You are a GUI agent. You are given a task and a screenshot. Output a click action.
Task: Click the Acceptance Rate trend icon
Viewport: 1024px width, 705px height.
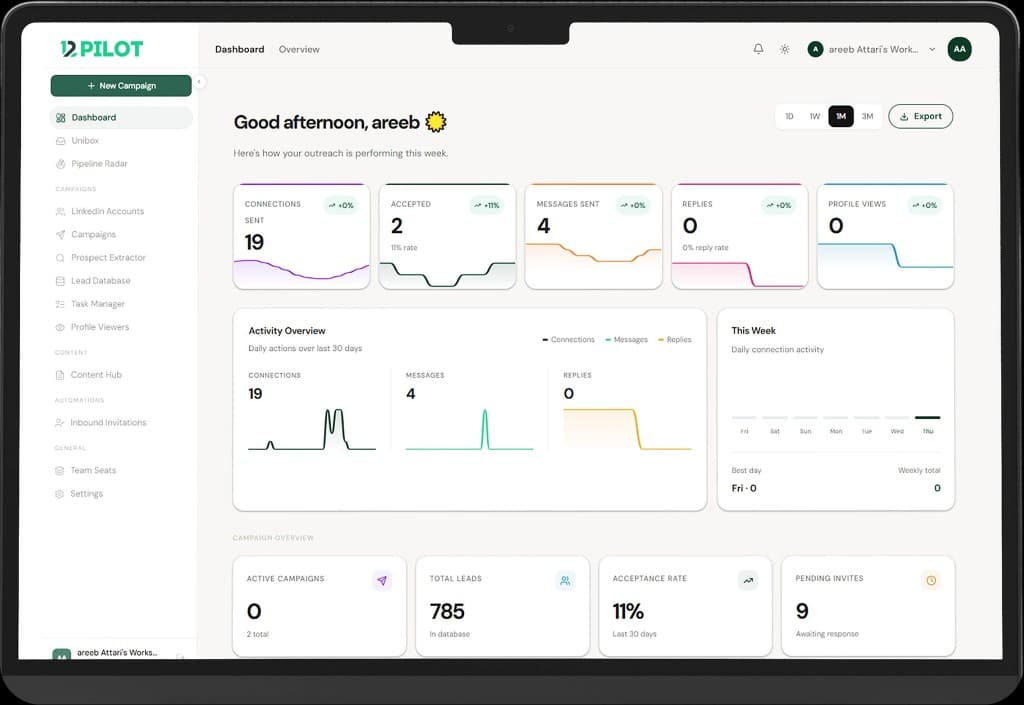tap(748, 580)
